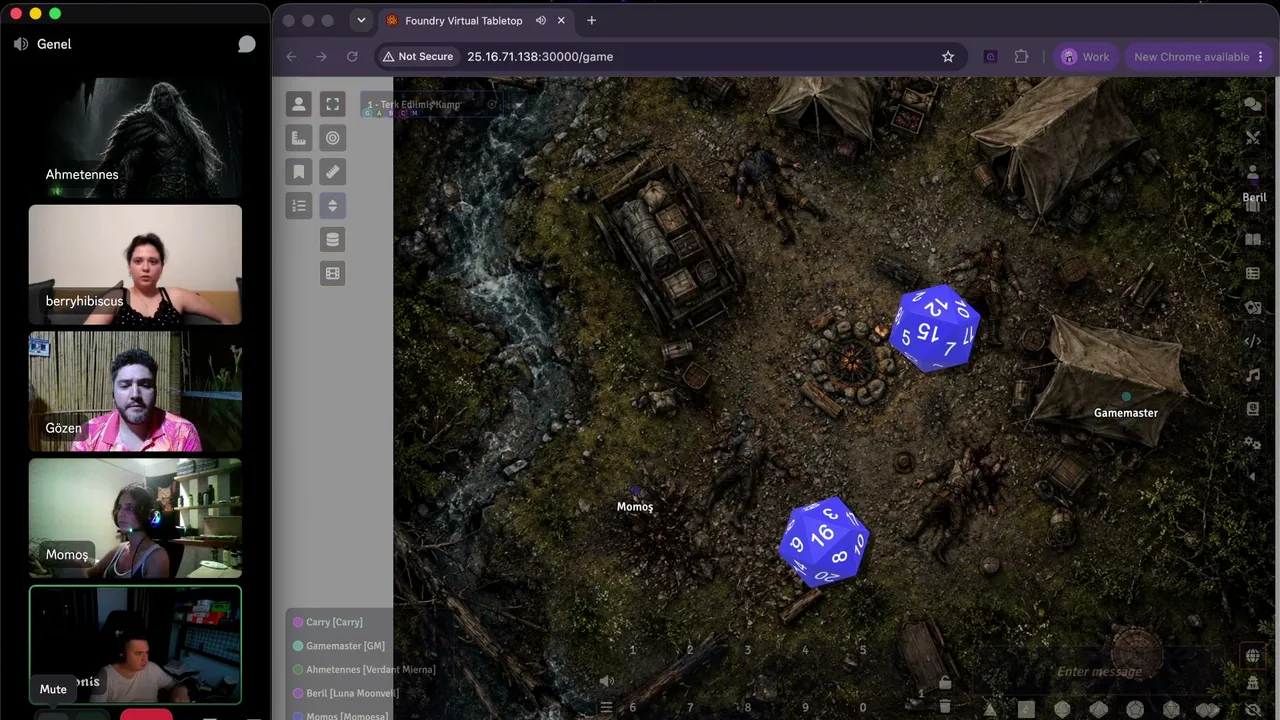Roll the d100 double dice icon
This screenshot has height=720, width=1280.
pyautogui.click(x=1208, y=710)
